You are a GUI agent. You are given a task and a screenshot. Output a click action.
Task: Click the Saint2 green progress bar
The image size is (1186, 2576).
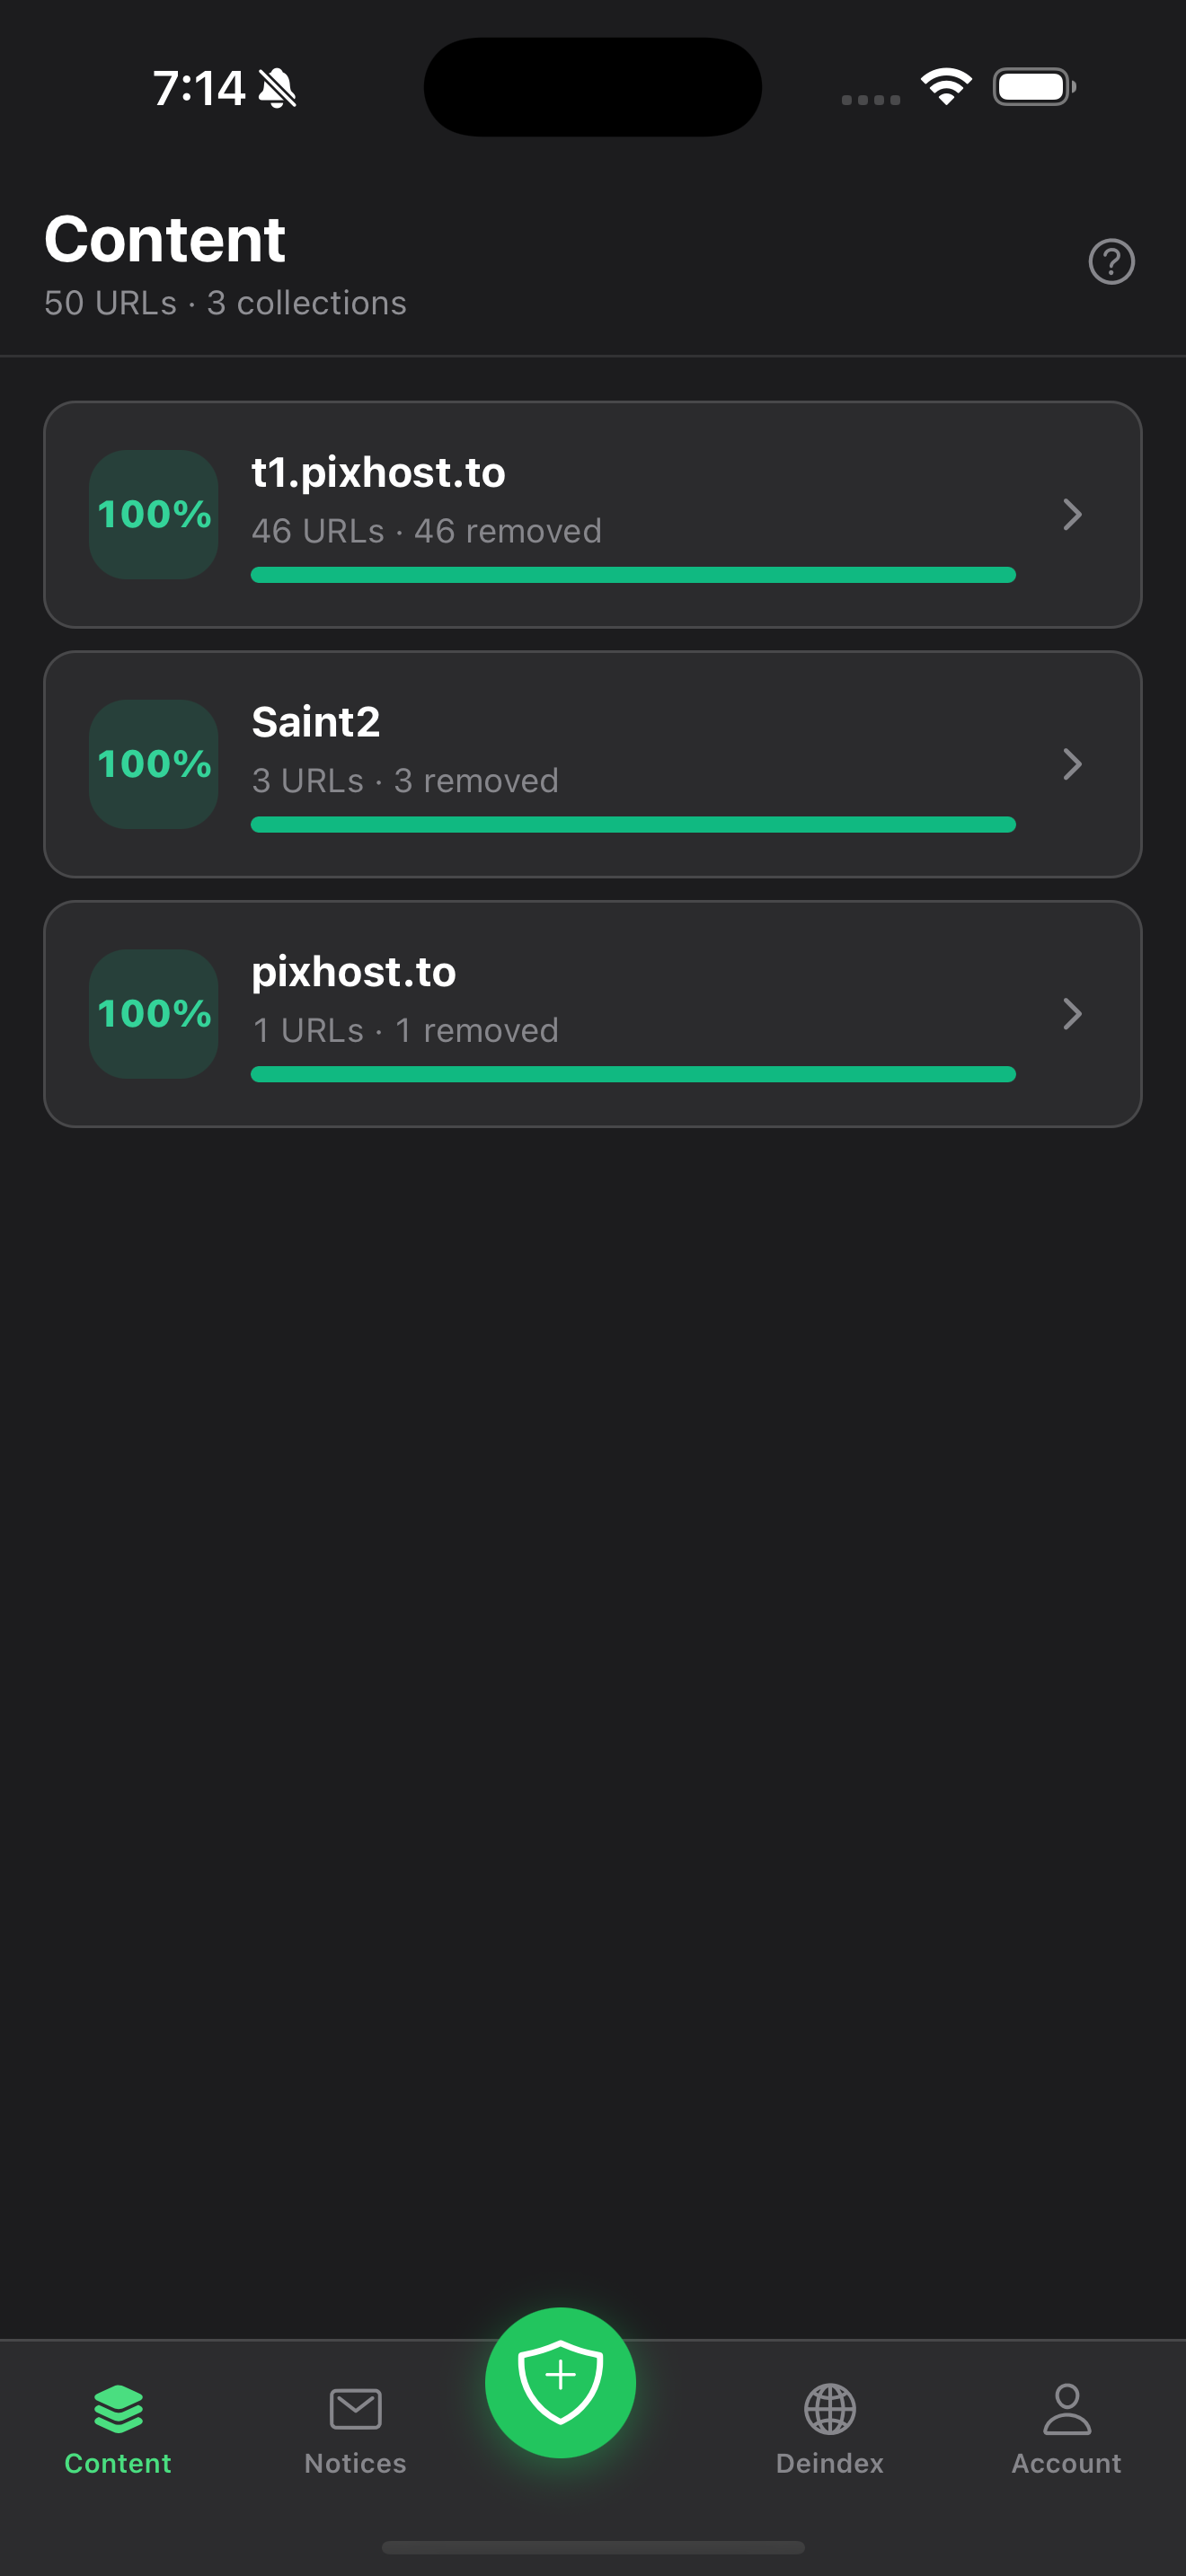pyautogui.click(x=633, y=824)
